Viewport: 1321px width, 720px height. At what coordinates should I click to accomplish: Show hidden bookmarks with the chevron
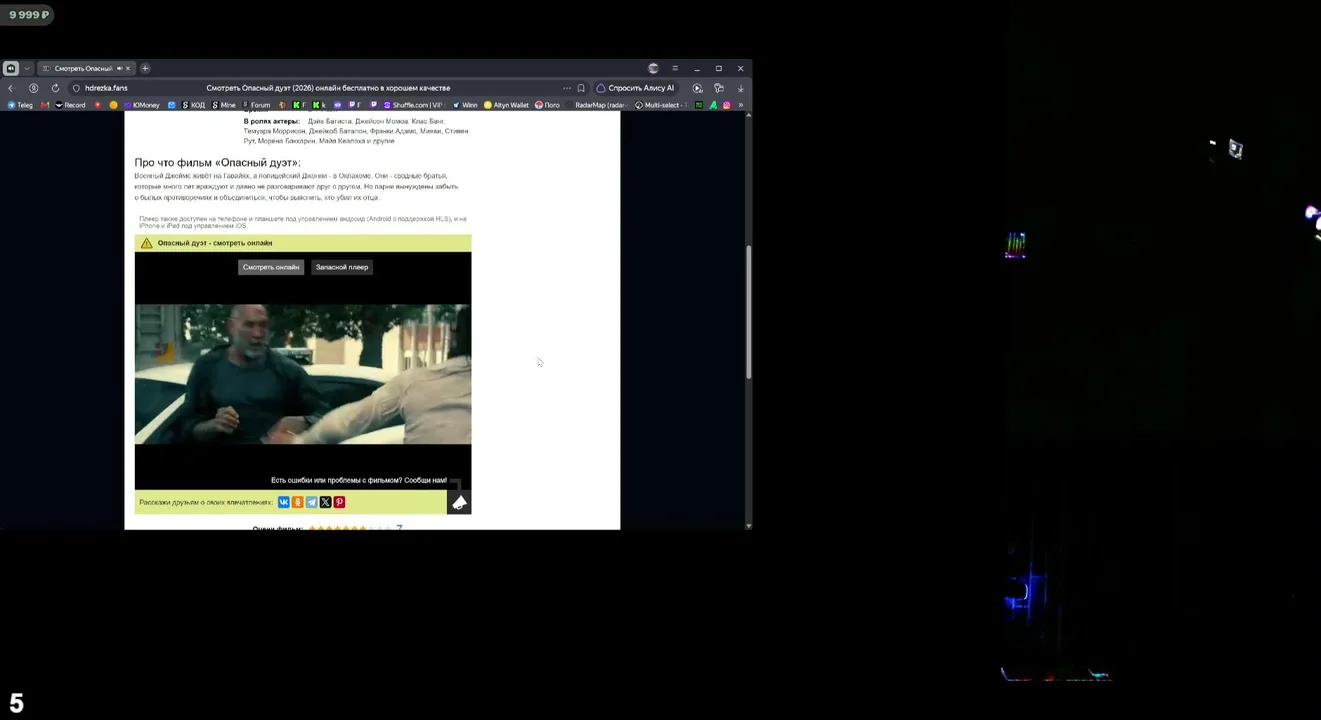[740, 105]
